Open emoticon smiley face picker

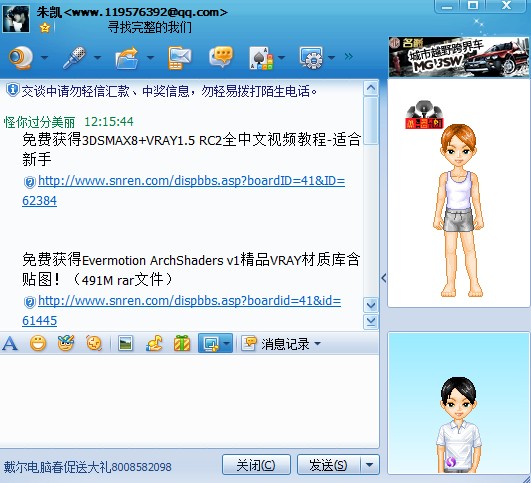click(38, 343)
